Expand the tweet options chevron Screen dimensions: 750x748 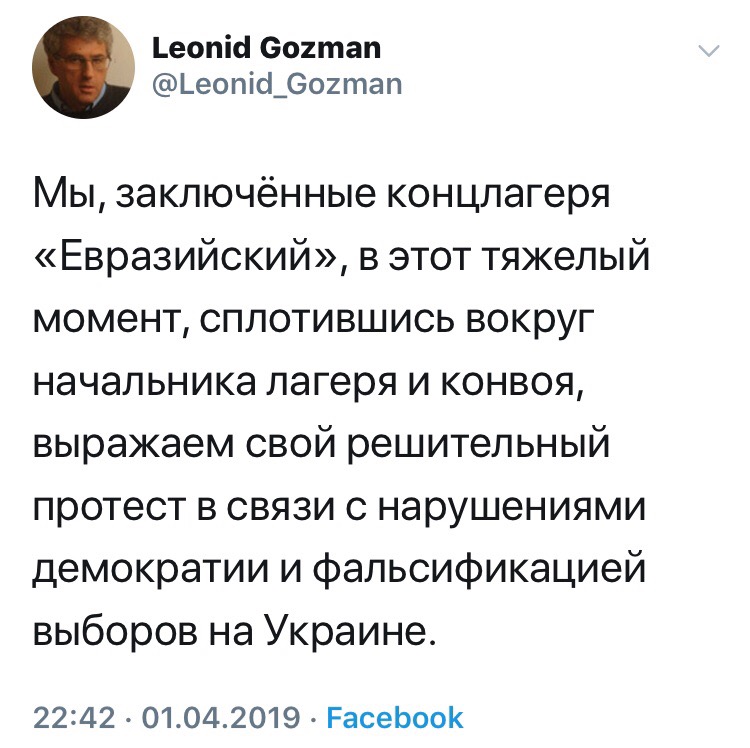(x=707, y=50)
